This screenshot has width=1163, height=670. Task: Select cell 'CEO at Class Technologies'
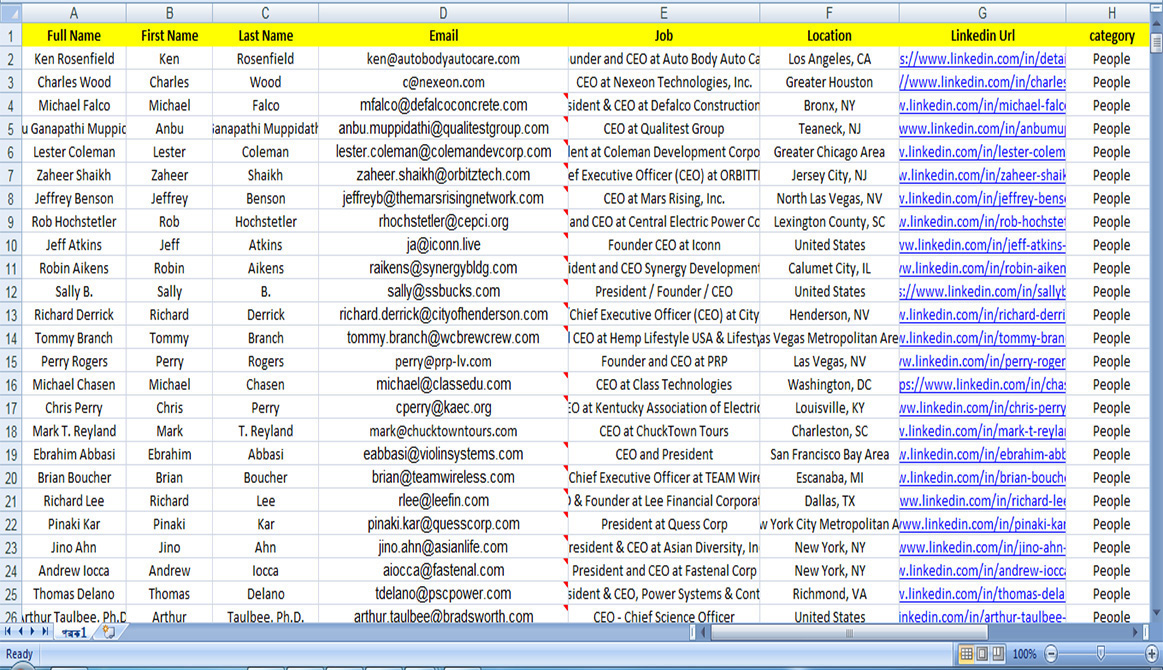pos(663,384)
